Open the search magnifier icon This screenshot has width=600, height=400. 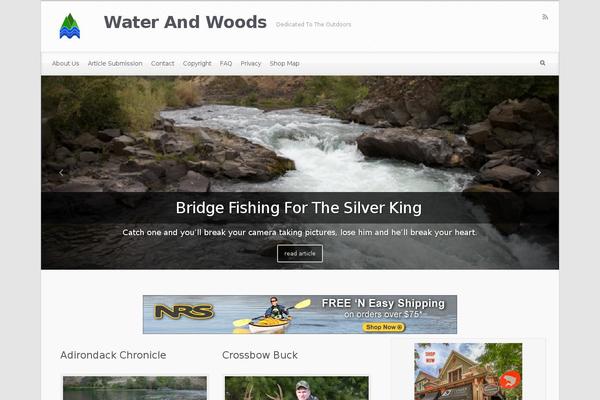543,63
